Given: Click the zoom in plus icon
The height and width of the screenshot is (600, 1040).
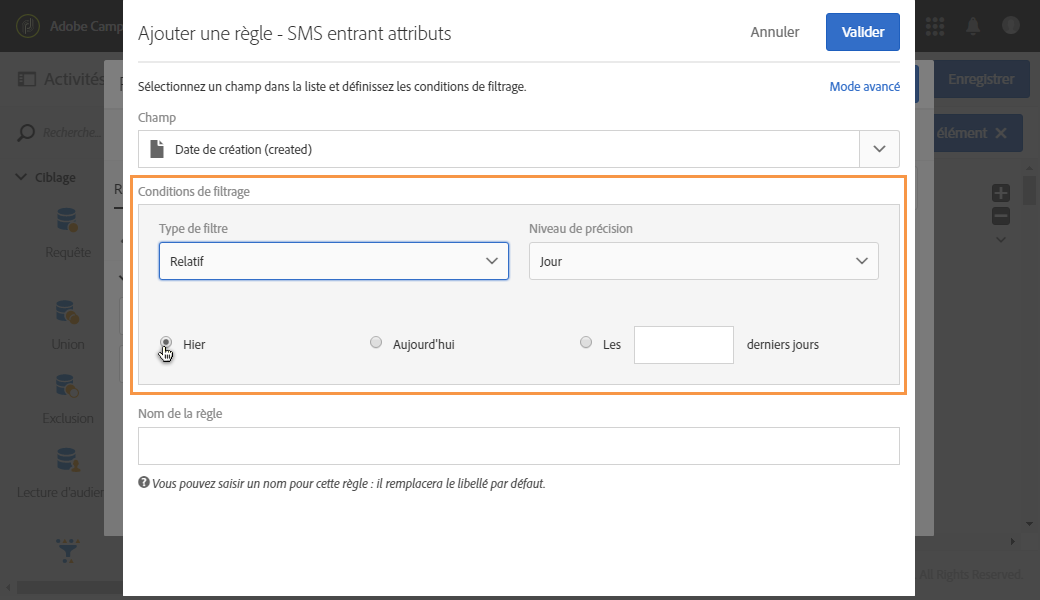Looking at the screenshot, I should [x=1001, y=193].
